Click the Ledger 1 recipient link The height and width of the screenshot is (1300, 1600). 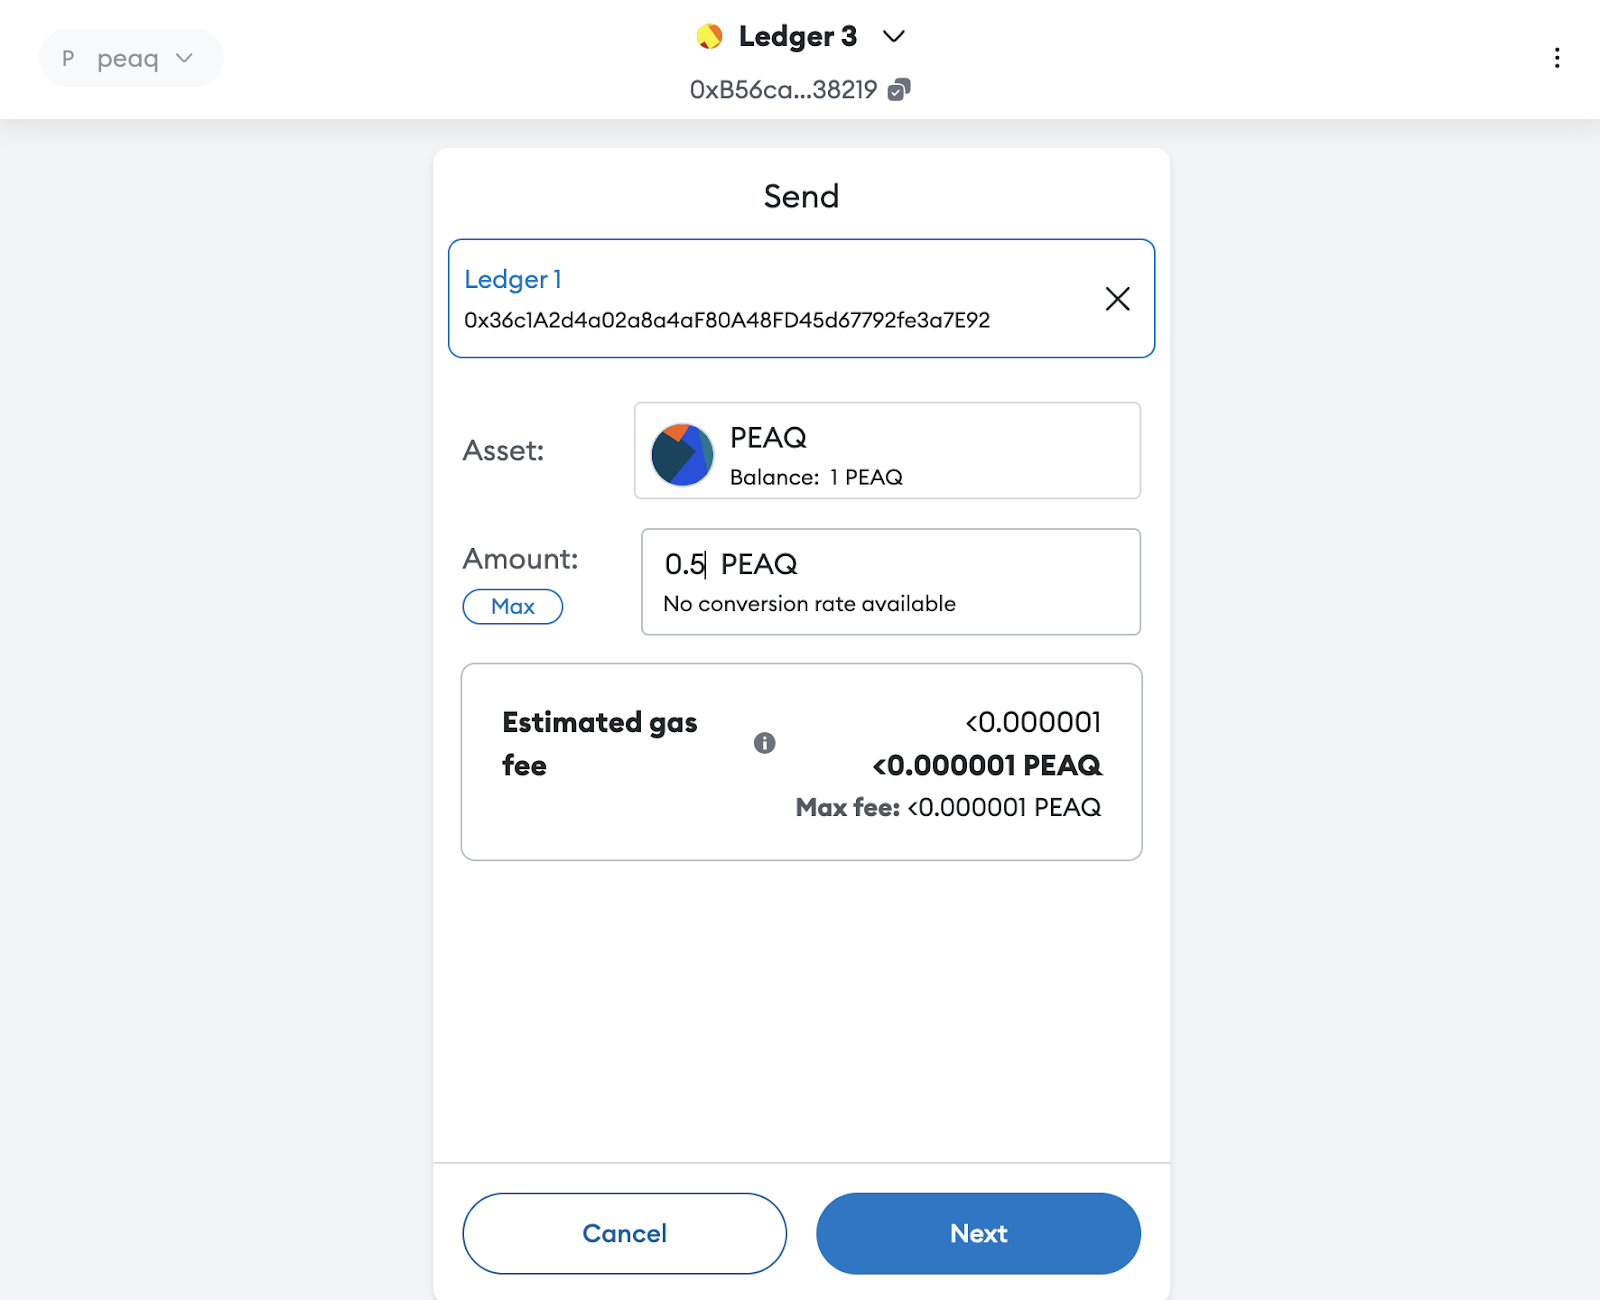pyautogui.click(x=512, y=280)
